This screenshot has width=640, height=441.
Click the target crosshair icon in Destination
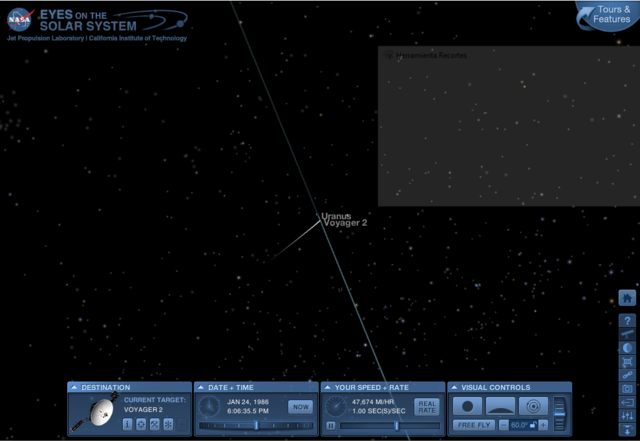tap(141, 424)
